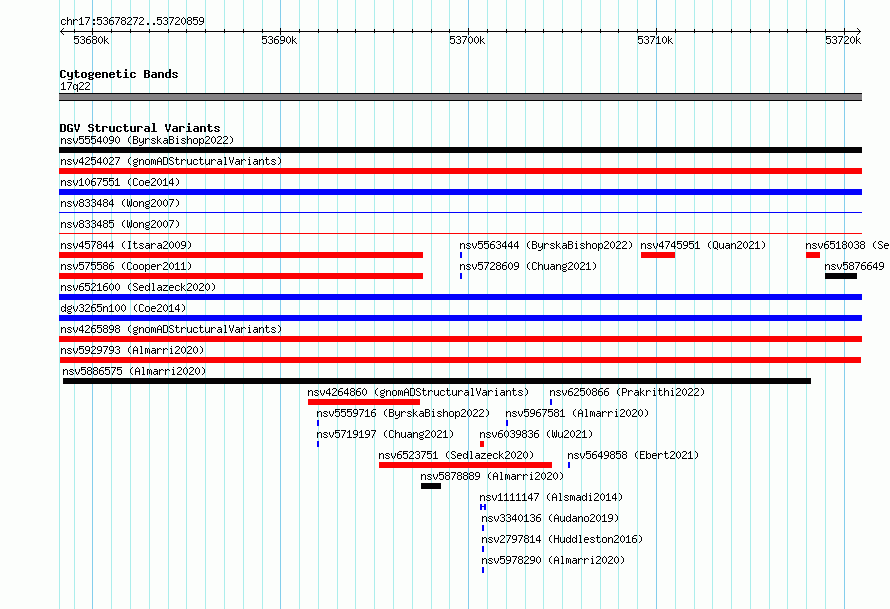Open nsv5719197 (Chuang2021) label
Screen dimensions: 890x609
pos(385,434)
